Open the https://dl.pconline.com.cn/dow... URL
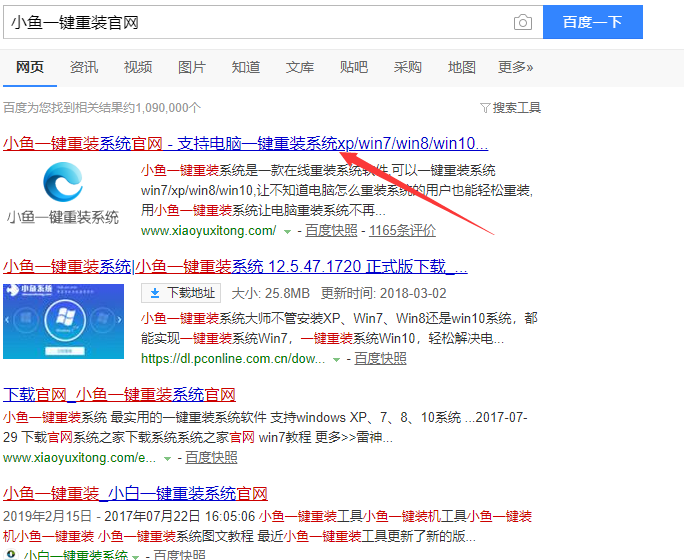 233,359
